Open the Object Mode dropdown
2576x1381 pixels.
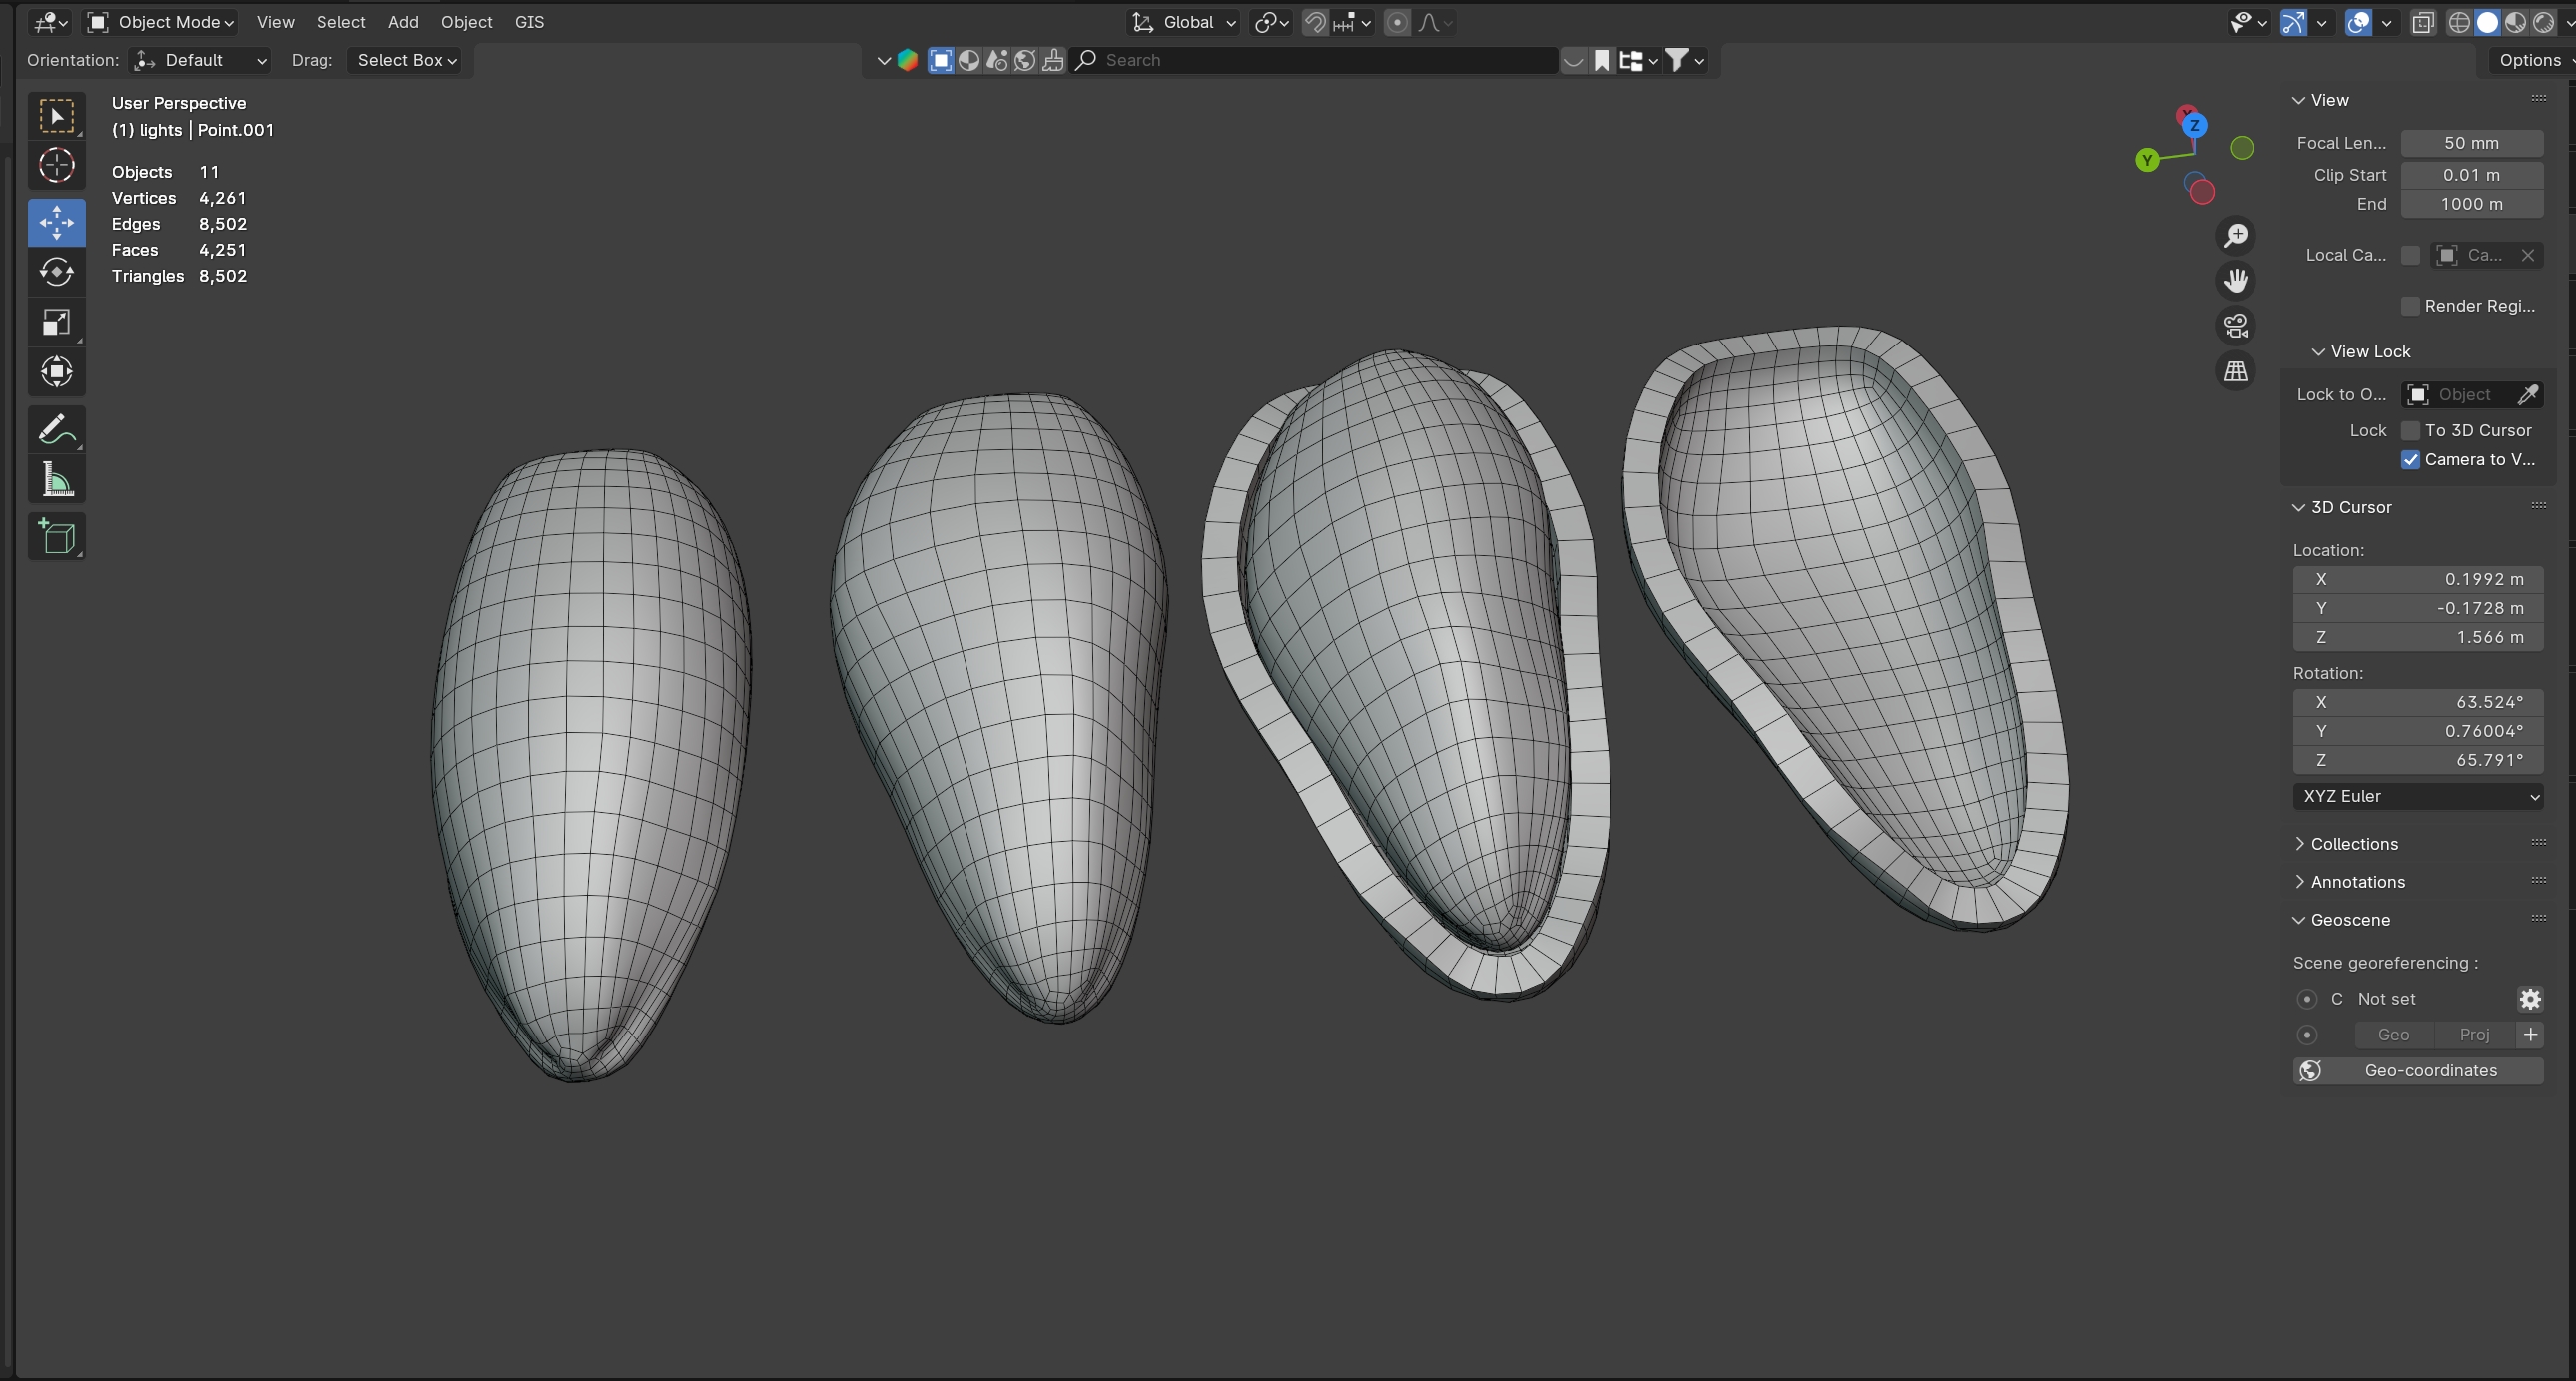(161, 22)
